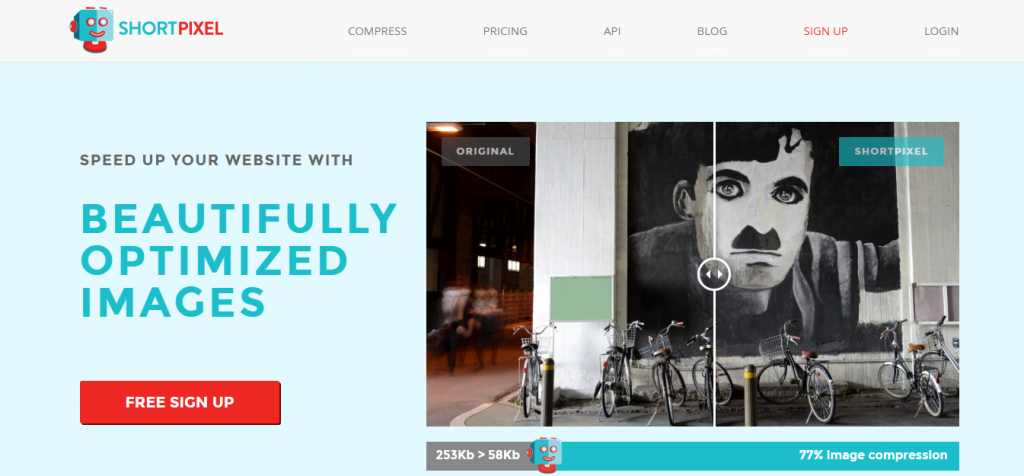Click the ShortPixel brand name text

171,28
